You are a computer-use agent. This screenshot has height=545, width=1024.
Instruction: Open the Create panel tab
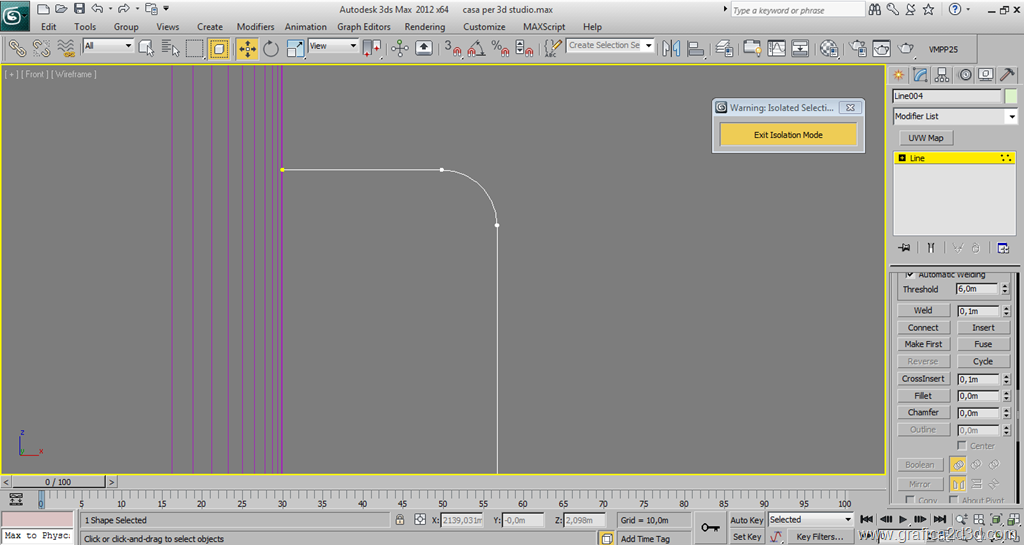898,75
